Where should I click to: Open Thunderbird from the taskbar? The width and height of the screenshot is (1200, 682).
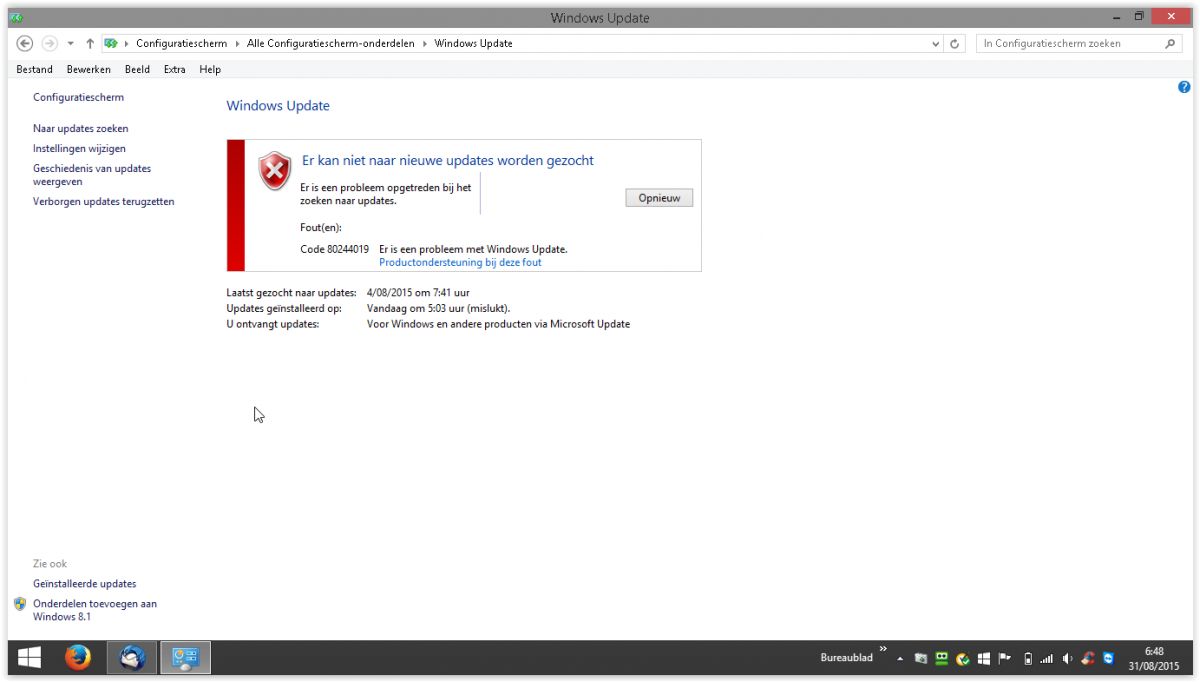[132, 657]
